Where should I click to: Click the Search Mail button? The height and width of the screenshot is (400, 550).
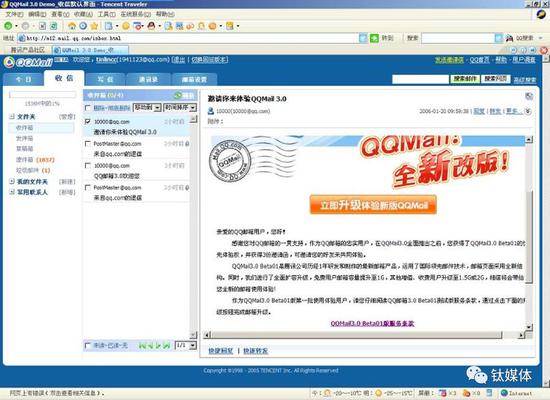pyautogui.click(x=465, y=79)
